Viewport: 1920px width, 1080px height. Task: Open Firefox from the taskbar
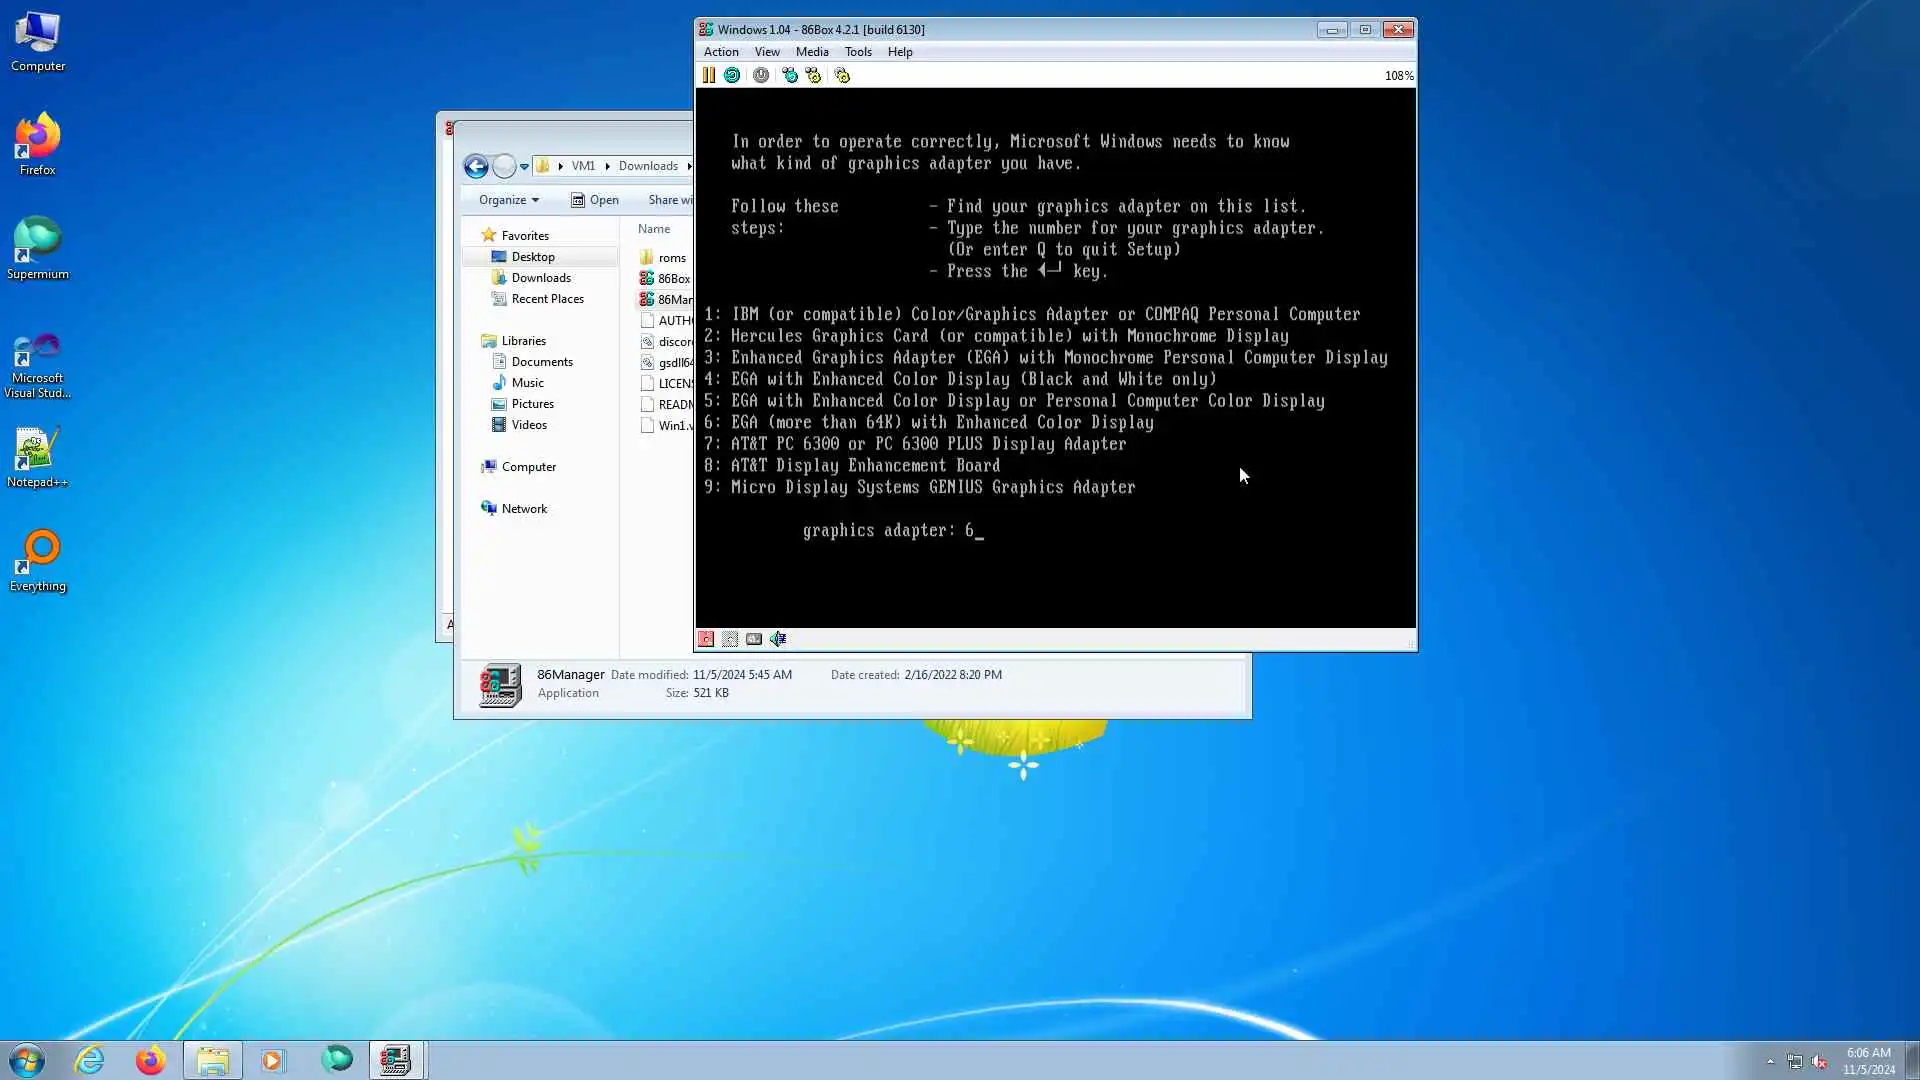point(151,1060)
